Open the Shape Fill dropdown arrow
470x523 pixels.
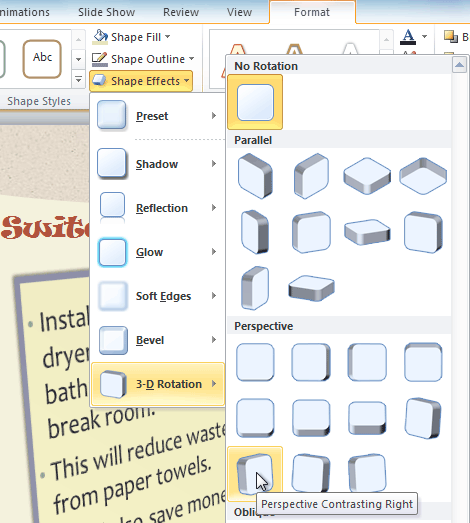tap(167, 36)
